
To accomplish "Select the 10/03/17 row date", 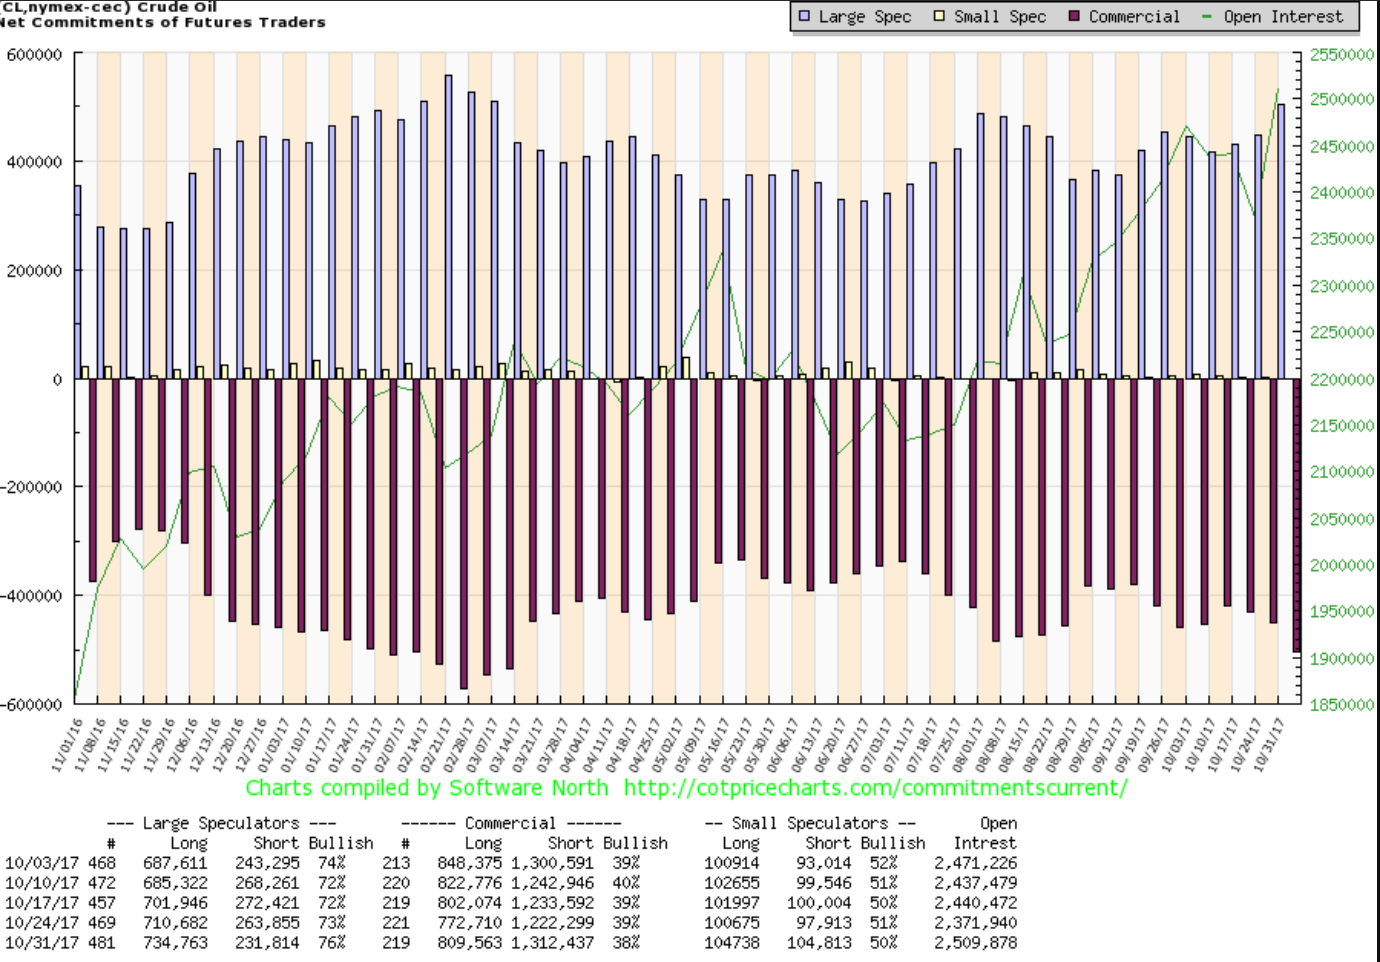I will click(42, 863).
